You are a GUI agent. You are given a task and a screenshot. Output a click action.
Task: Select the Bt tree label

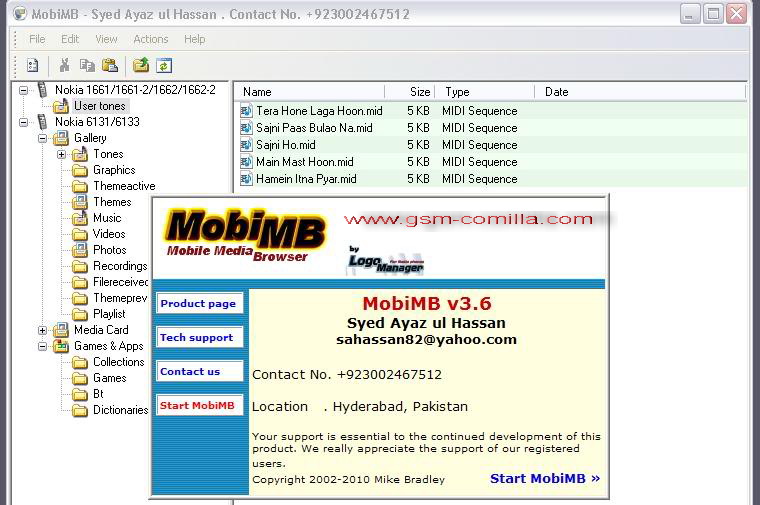coord(98,394)
